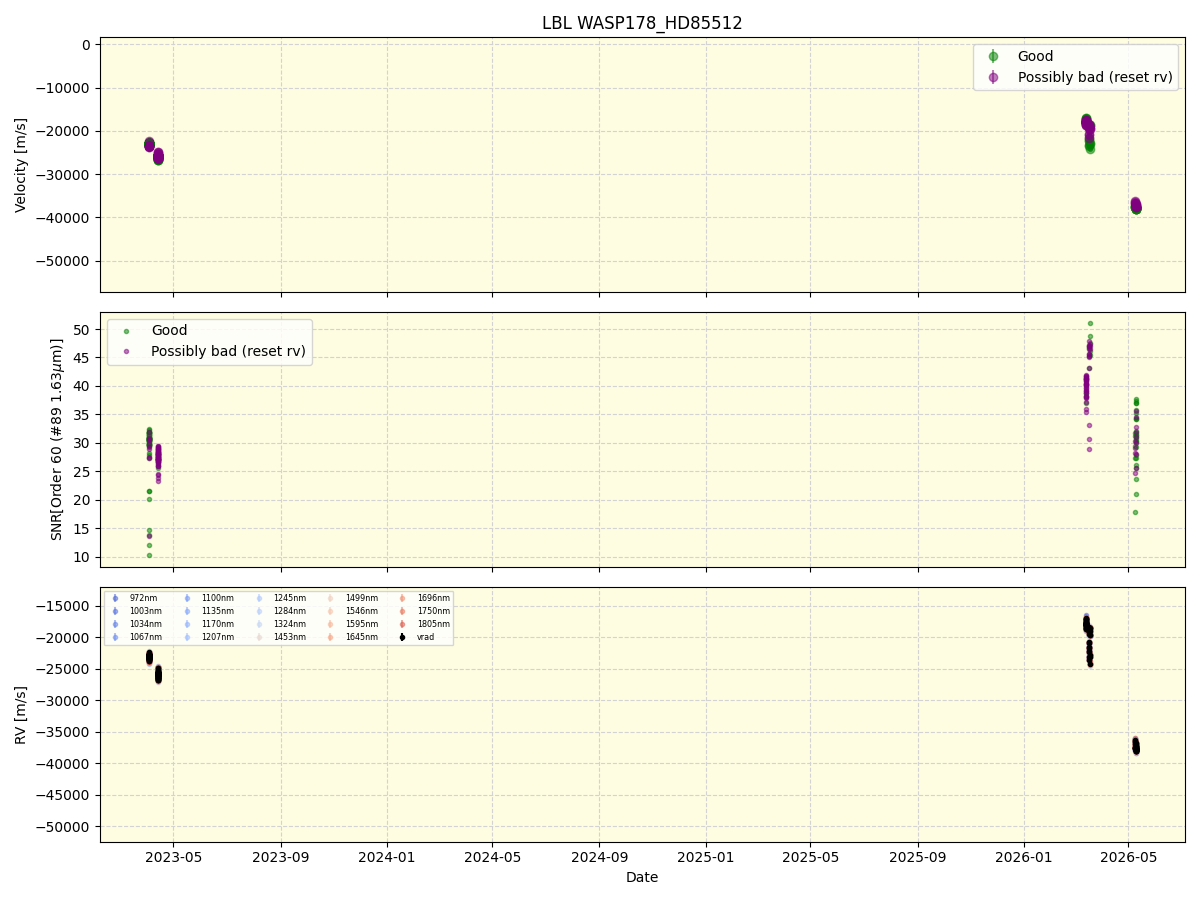1200x900 pixels.
Task: Click the −15000 tick on the RV axis
Action: tap(65, 606)
